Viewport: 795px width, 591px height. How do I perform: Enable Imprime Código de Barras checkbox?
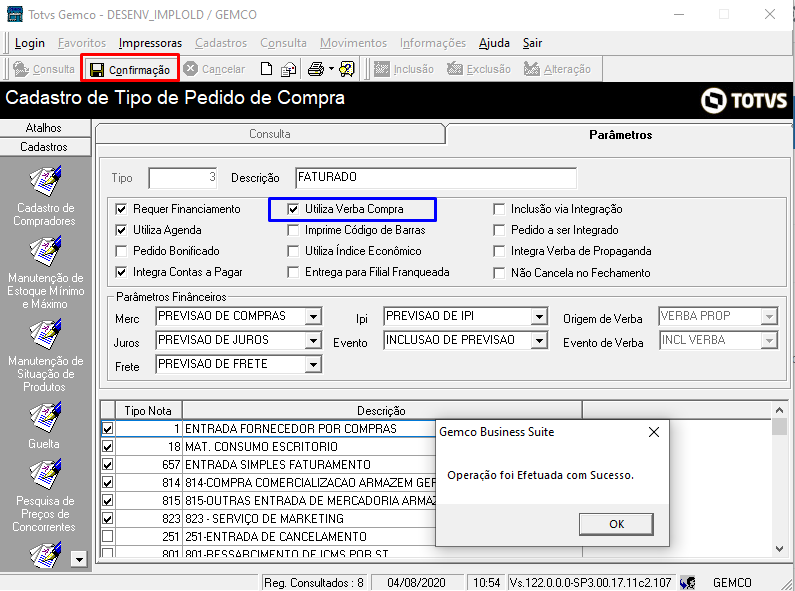pyautogui.click(x=293, y=230)
